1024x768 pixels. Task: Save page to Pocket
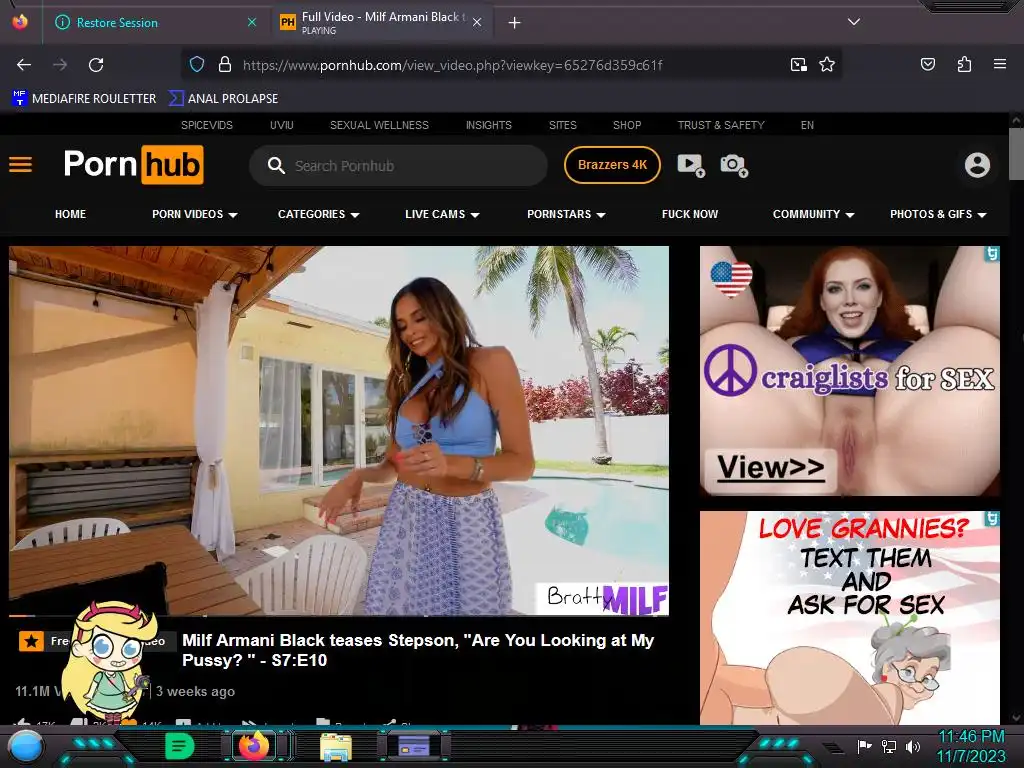(x=928, y=64)
